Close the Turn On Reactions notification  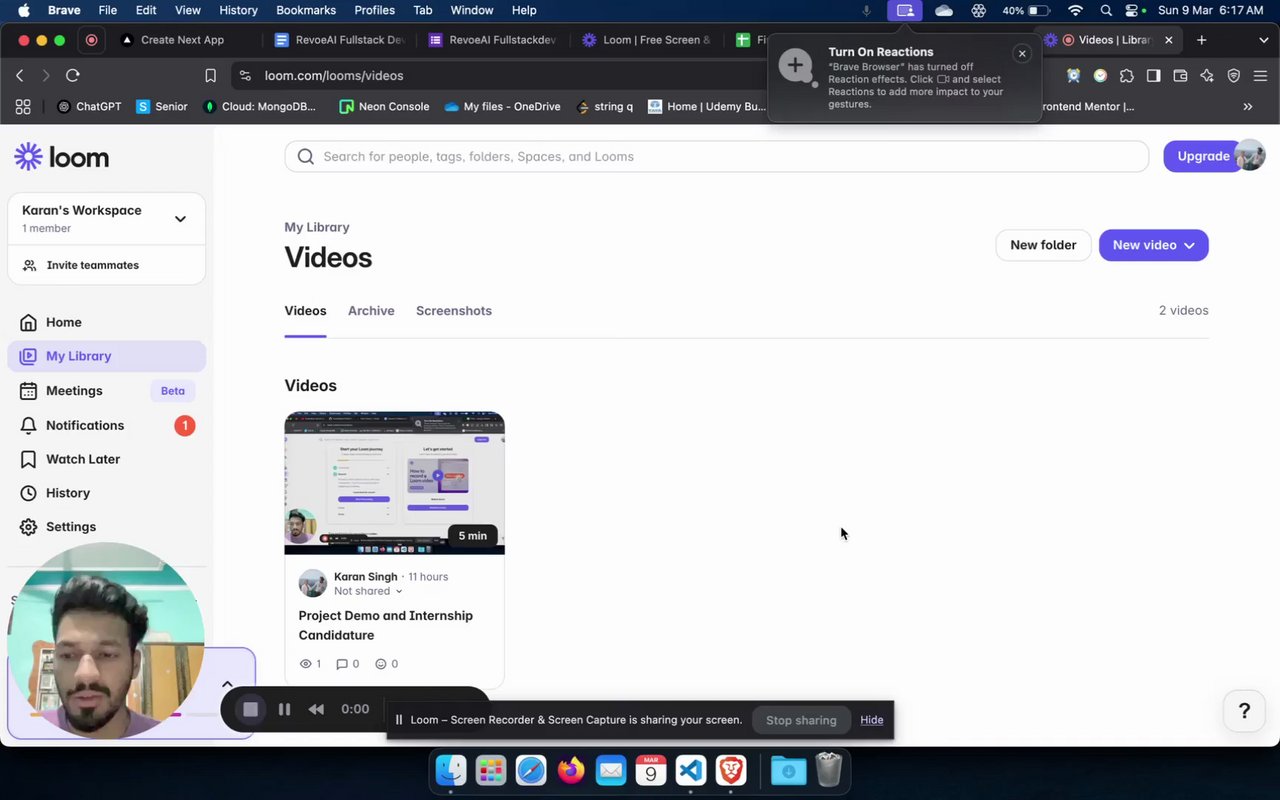[1022, 54]
